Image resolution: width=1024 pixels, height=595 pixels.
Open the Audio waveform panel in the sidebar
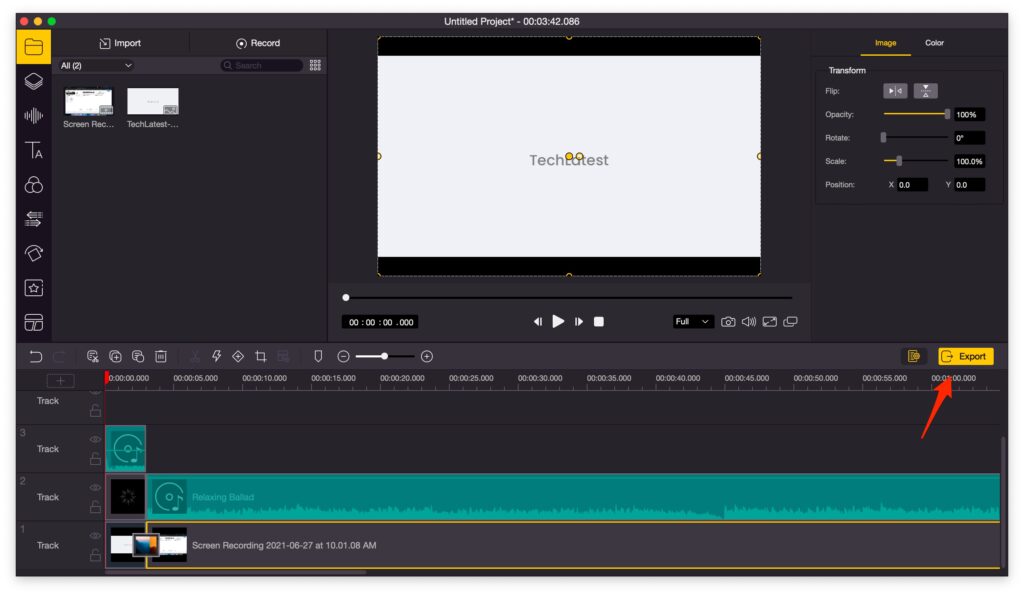click(x=33, y=116)
